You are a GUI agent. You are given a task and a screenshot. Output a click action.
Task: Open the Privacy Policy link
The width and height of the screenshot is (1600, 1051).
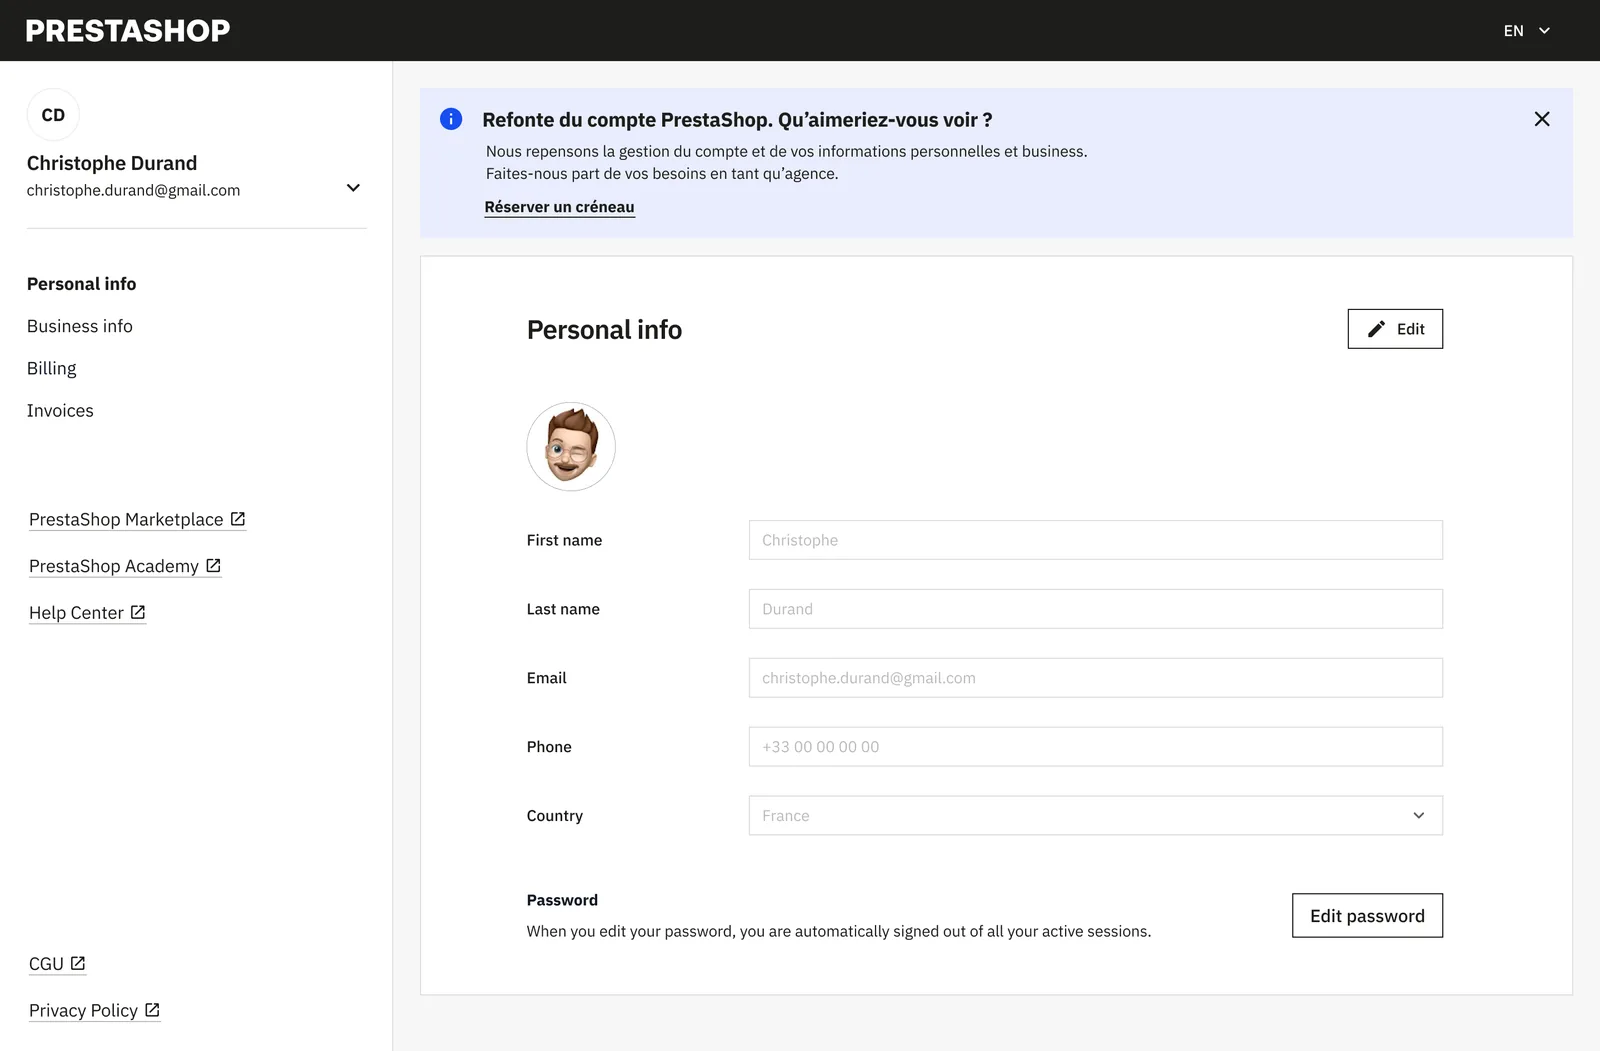coord(94,1011)
